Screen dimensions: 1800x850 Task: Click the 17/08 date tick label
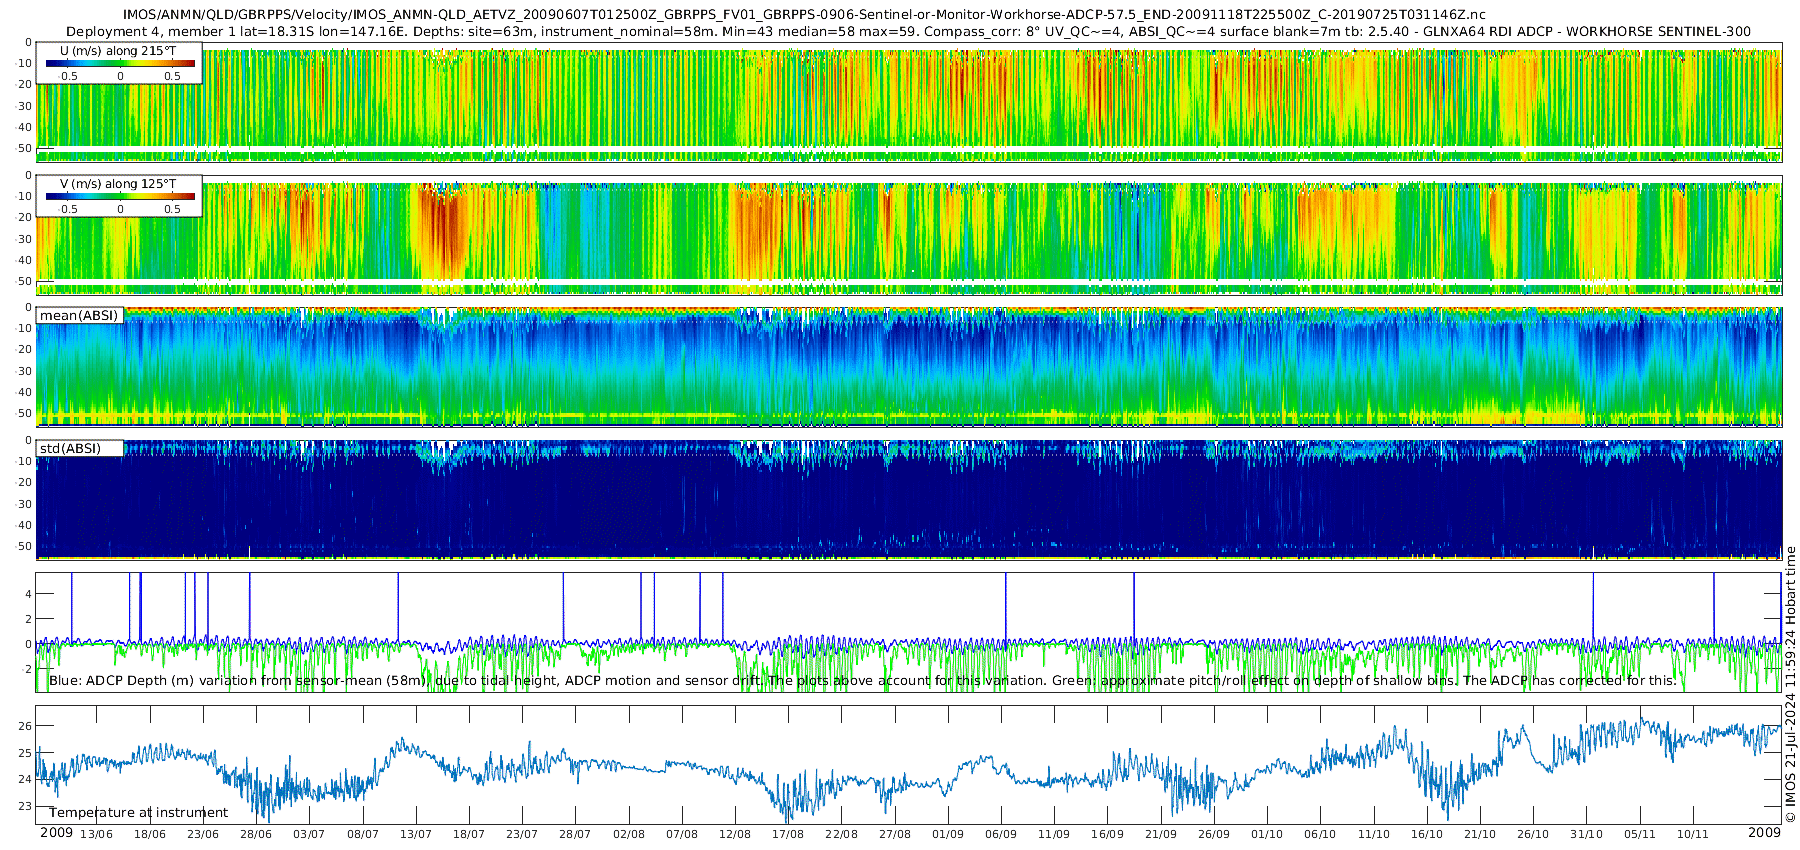[788, 834]
